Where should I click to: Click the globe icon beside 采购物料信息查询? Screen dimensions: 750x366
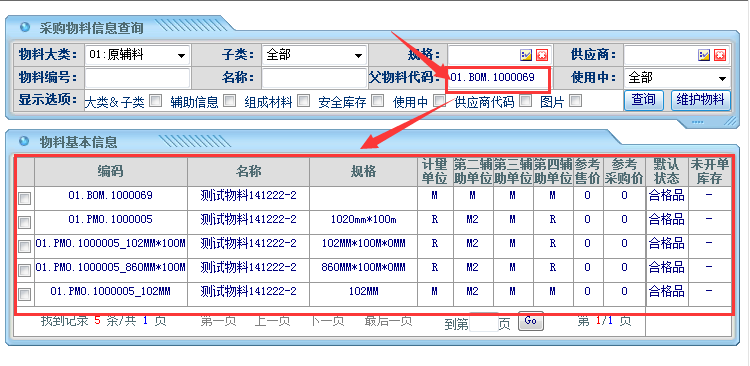coord(25,27)
